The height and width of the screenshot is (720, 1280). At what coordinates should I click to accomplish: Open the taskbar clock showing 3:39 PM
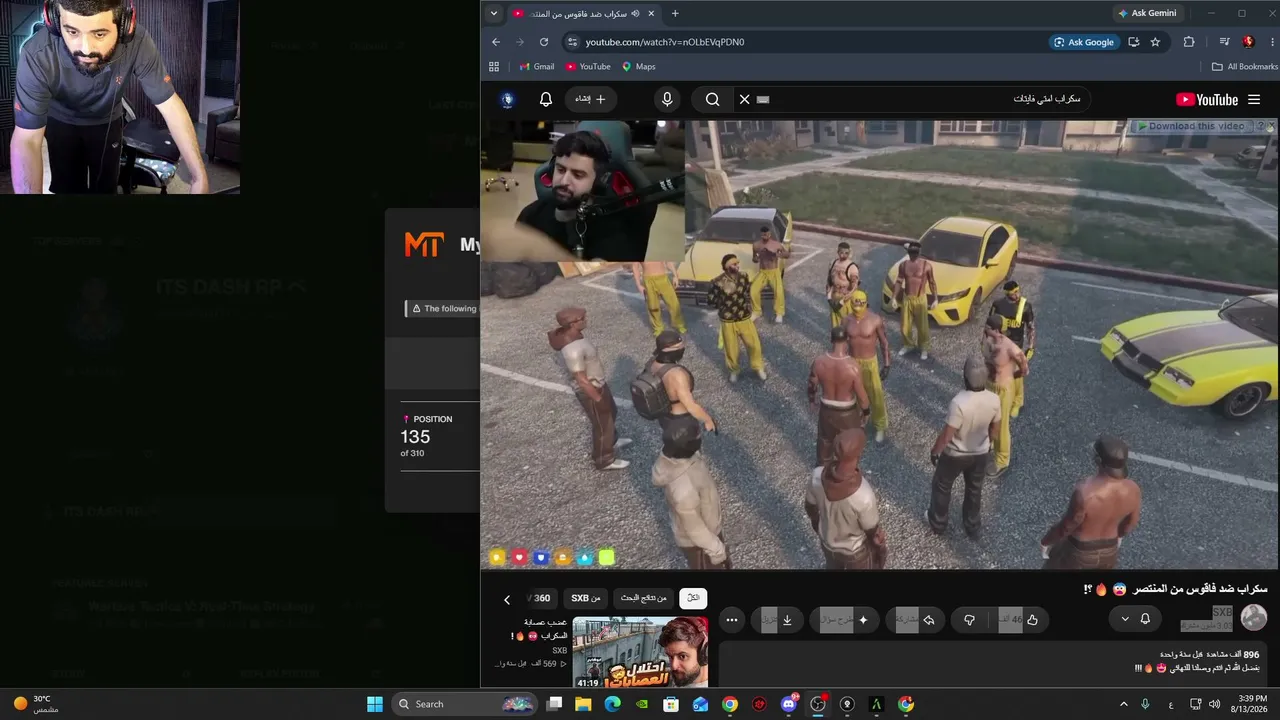[x=1252, y=704]
